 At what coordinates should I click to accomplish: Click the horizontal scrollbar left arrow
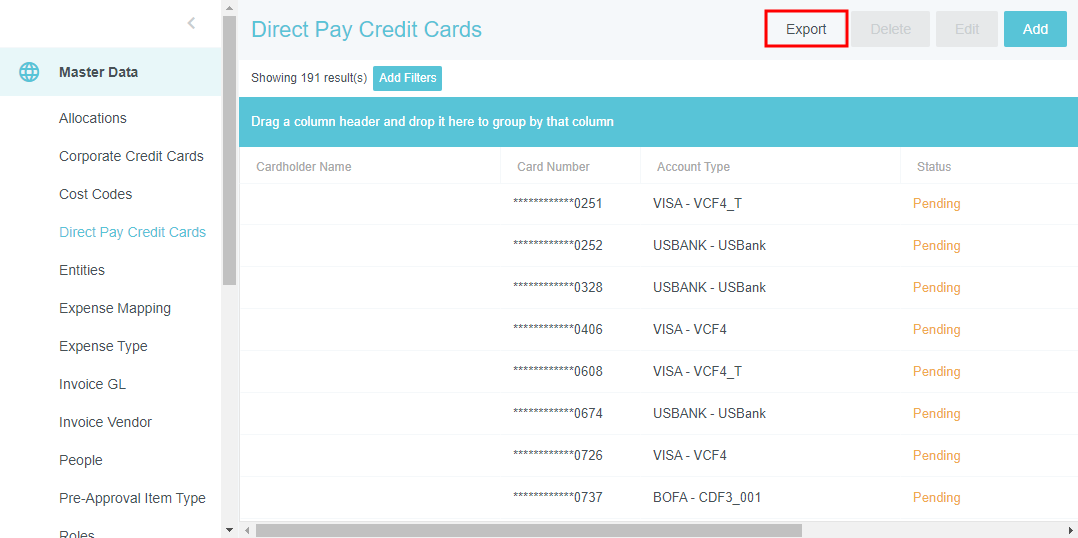[x=248, y=530]
